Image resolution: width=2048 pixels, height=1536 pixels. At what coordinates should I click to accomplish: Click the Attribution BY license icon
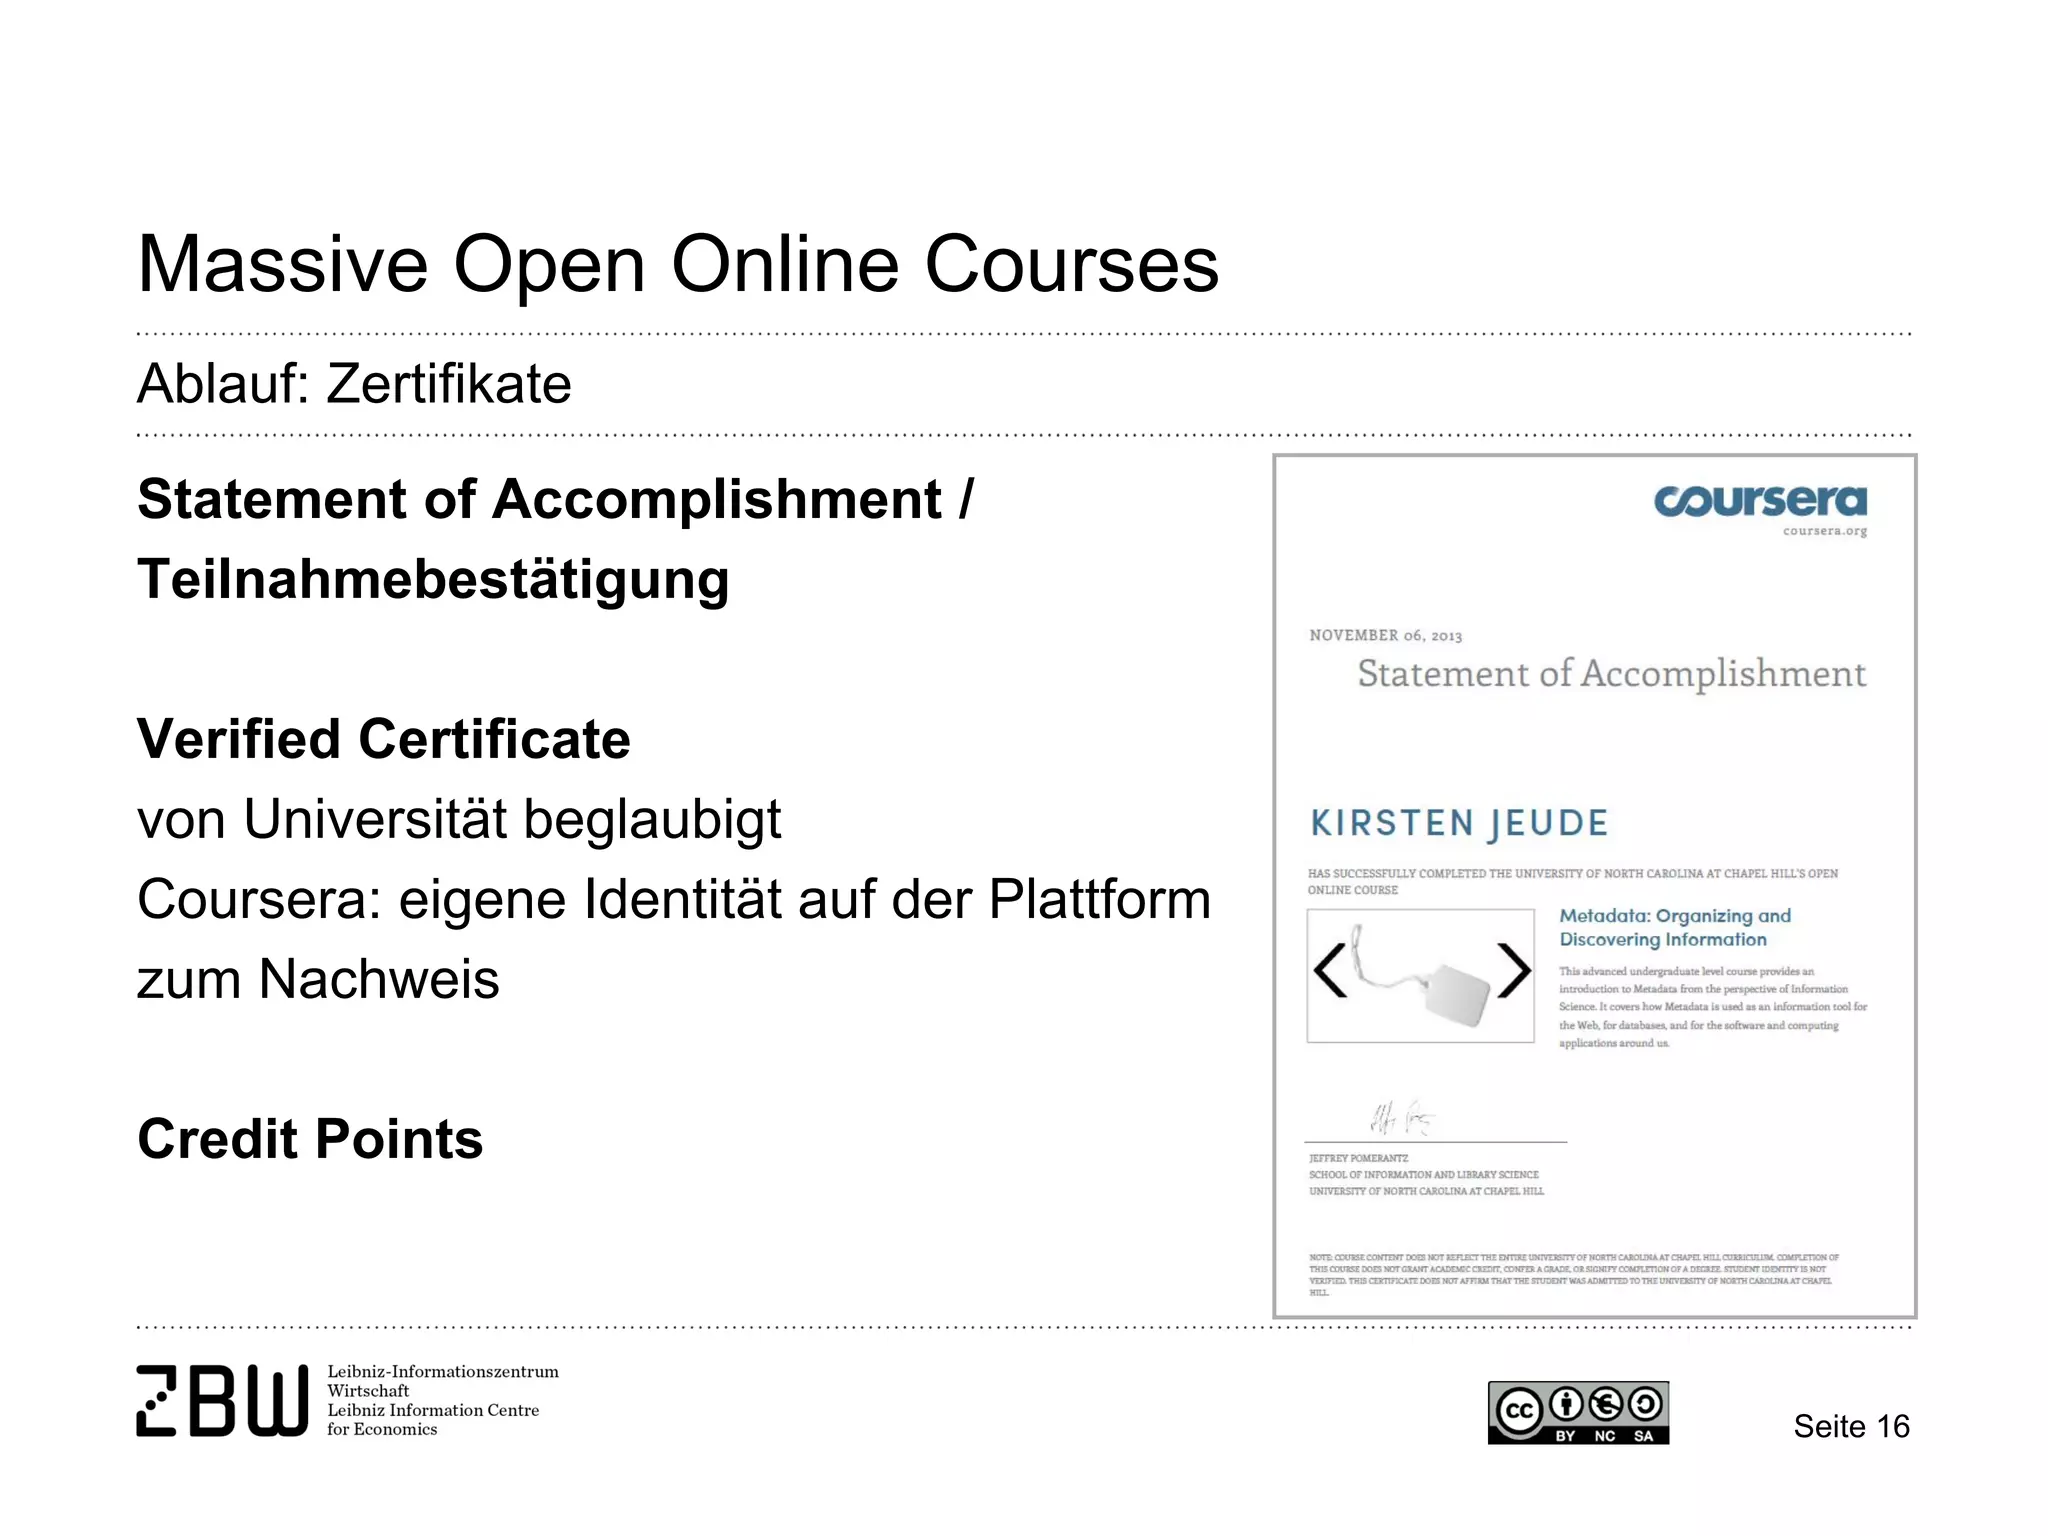pos(1566,1405)
